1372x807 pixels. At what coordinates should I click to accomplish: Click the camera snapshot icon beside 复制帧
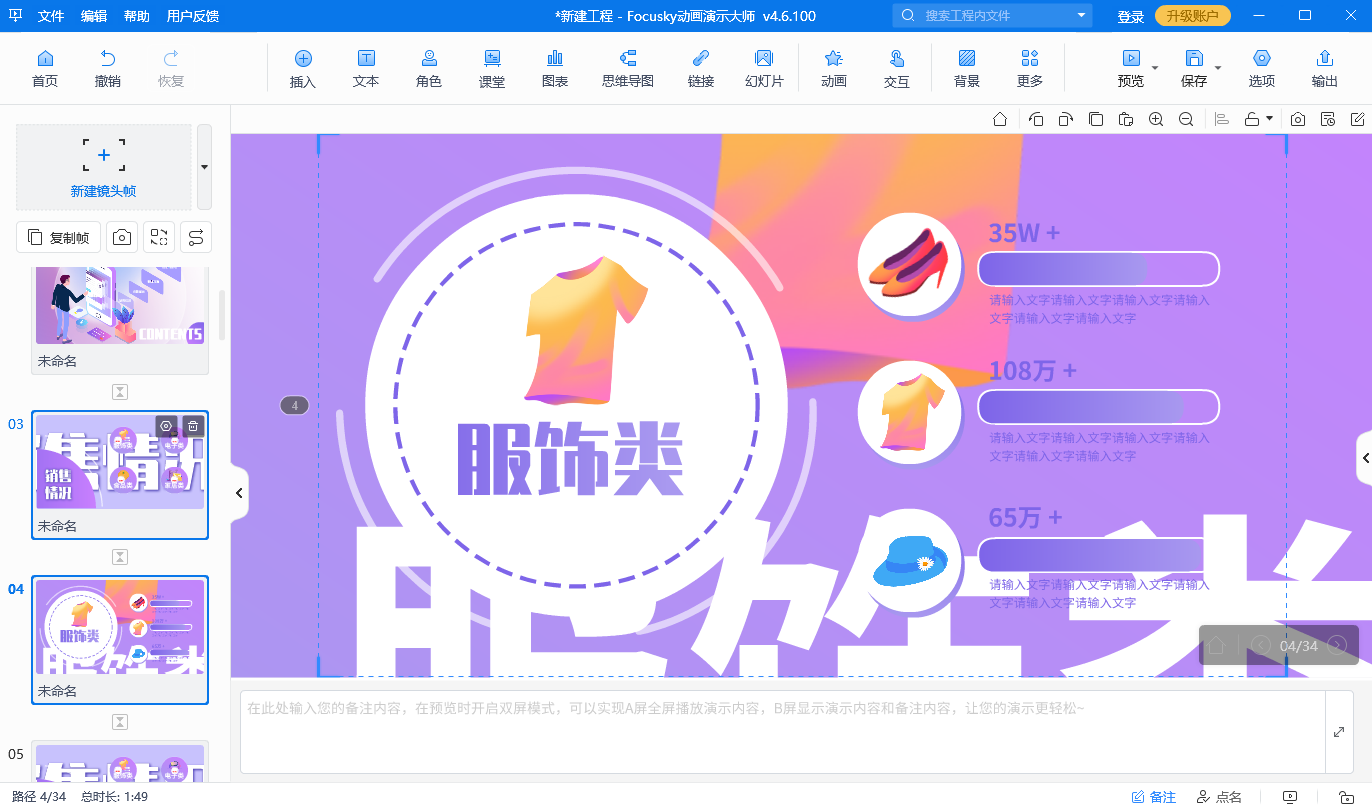point(122,237)
